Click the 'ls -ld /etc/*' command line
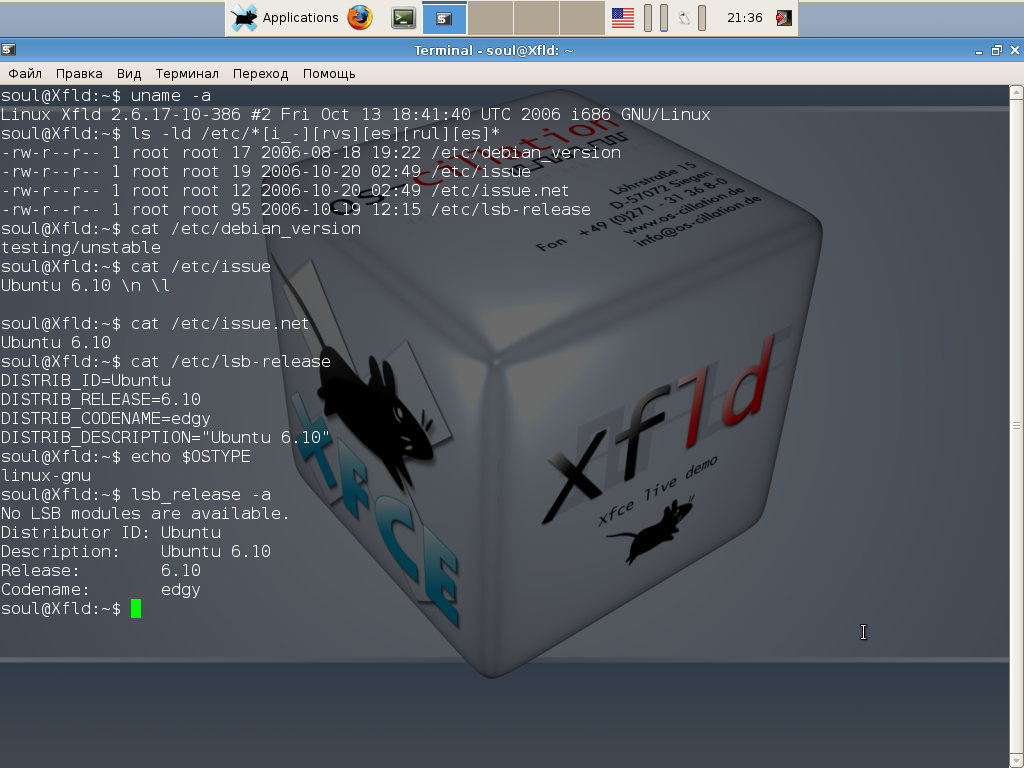Viewport: 1024px width, 768px height. 251,133
